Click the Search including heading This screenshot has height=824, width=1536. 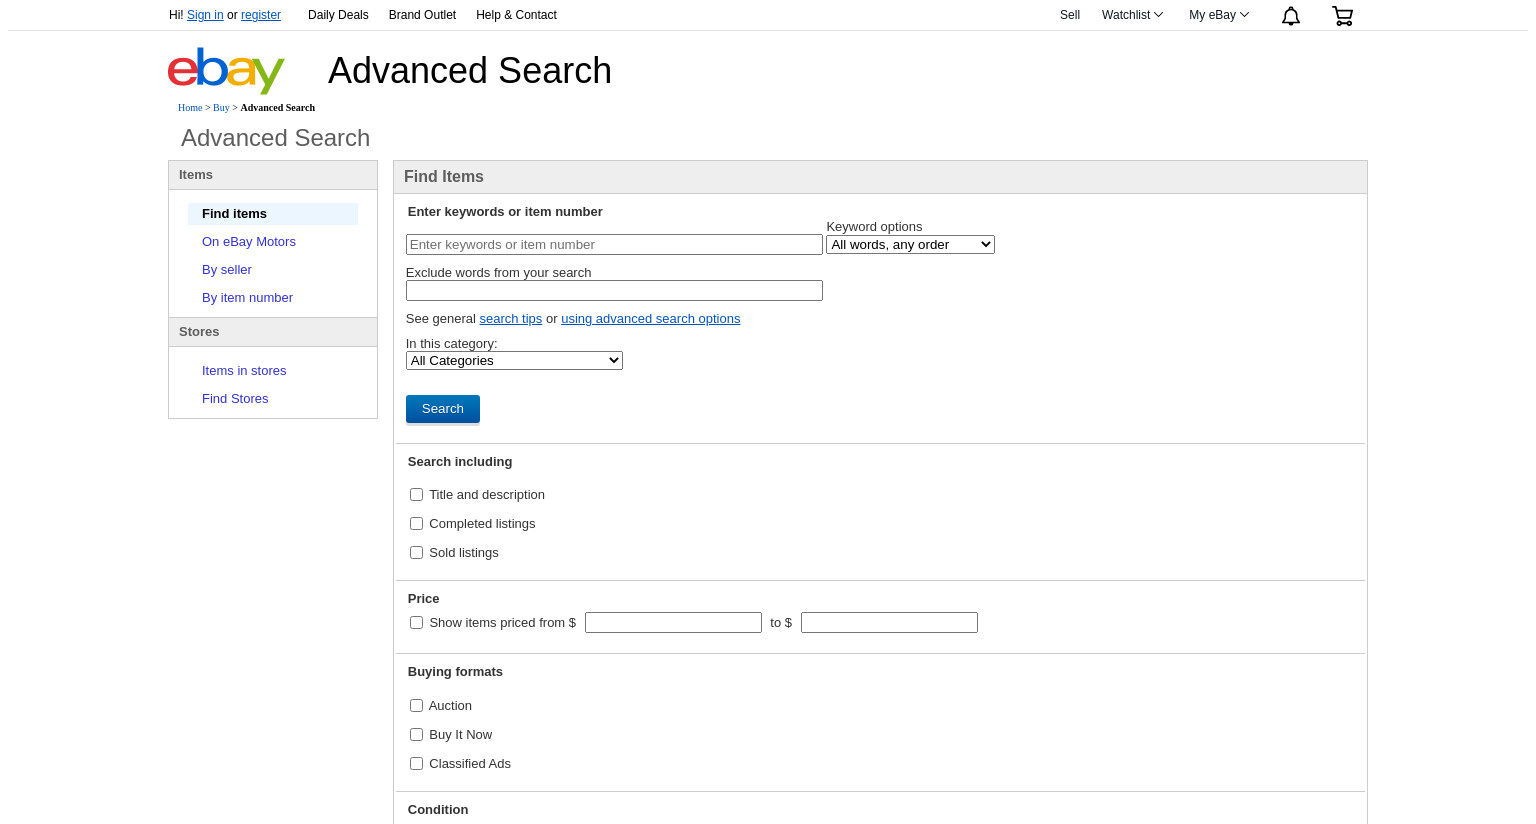pos(460,462)
